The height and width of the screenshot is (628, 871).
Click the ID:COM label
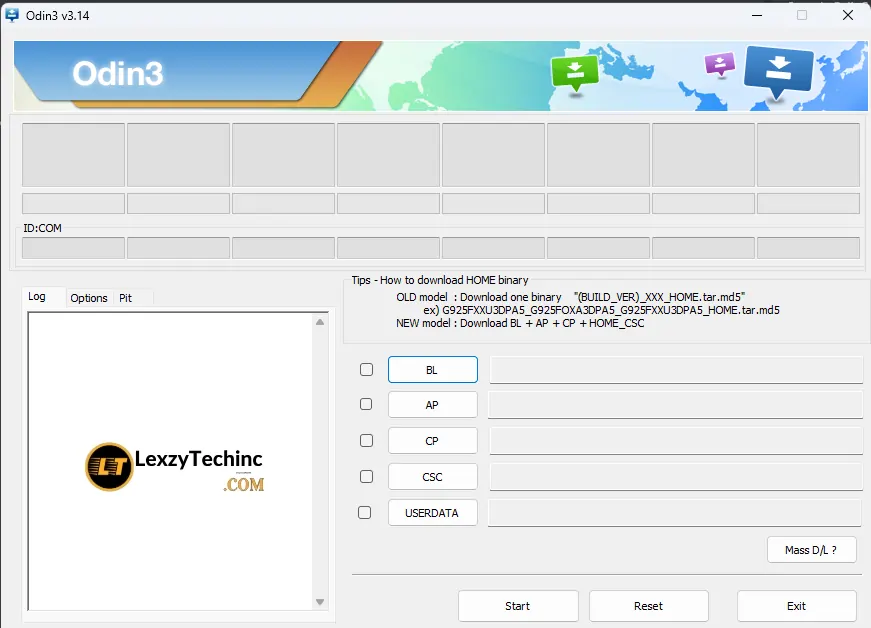pos(42,228)
